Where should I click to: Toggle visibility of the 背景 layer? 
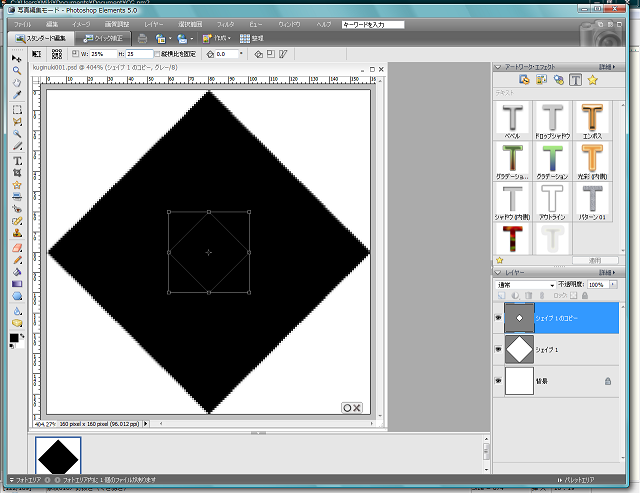[498, 381]
